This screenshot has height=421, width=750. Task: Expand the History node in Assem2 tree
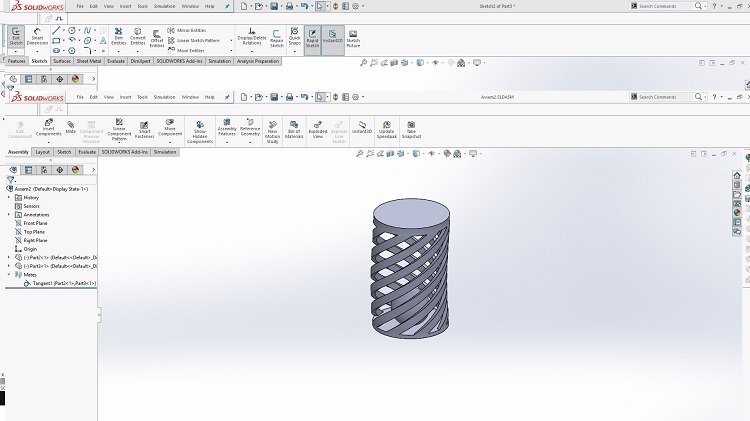pos(9,198)
